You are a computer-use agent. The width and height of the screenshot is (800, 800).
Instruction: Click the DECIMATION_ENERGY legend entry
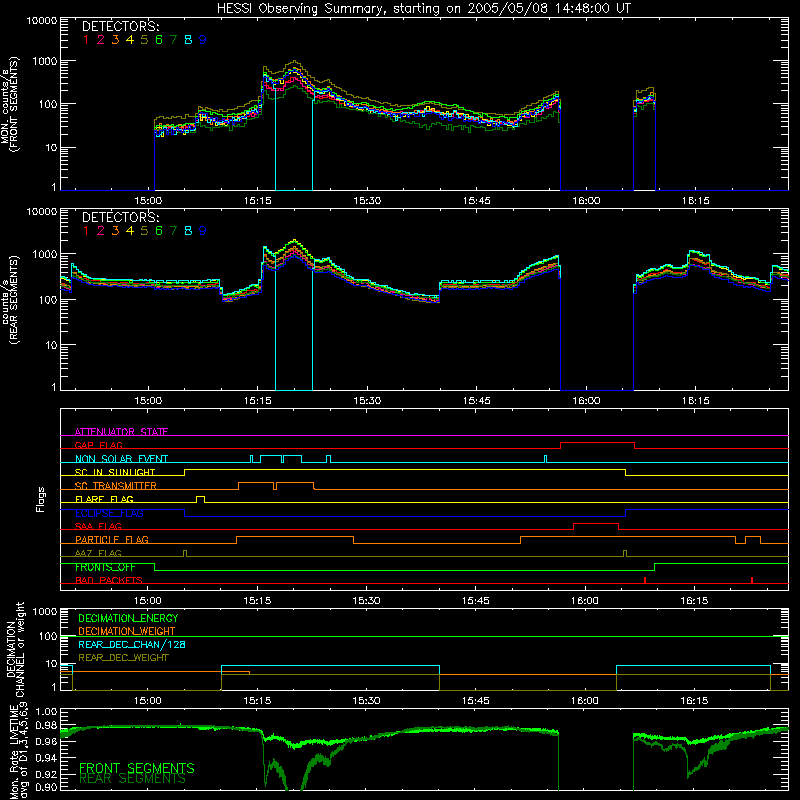tap(128, 618)
